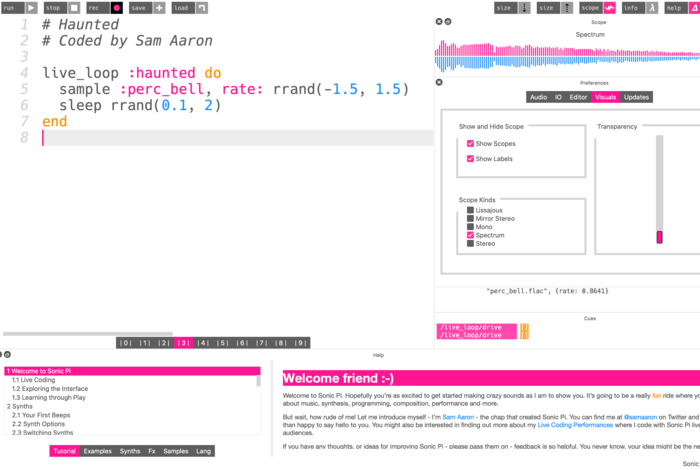Open the Lang help tab
Viewport: 700px width, 470px height.
pos(204,451)
